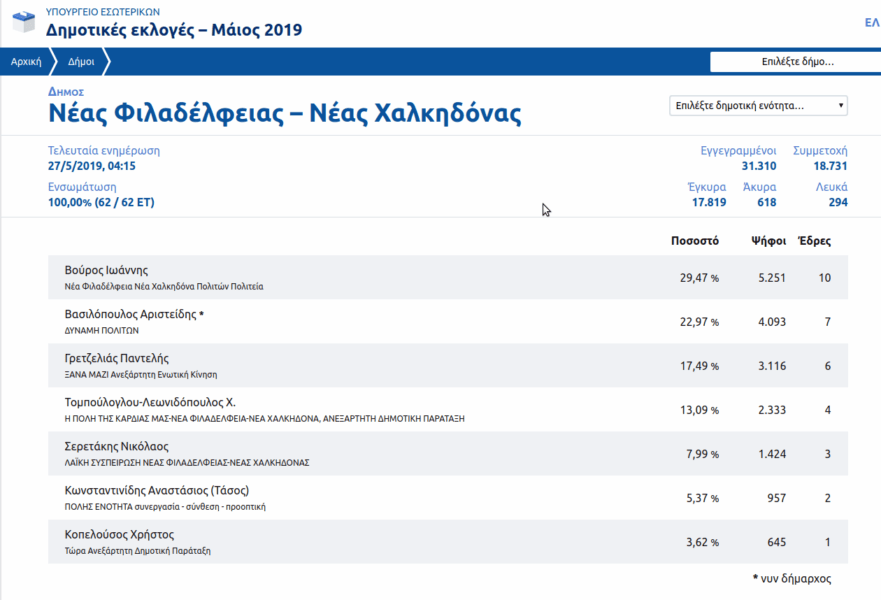Click the Νέας Φιλαδέλφειας – Νέας Χαλκηδόνας heading
This screenshot has height=600, width=881.
285,113
